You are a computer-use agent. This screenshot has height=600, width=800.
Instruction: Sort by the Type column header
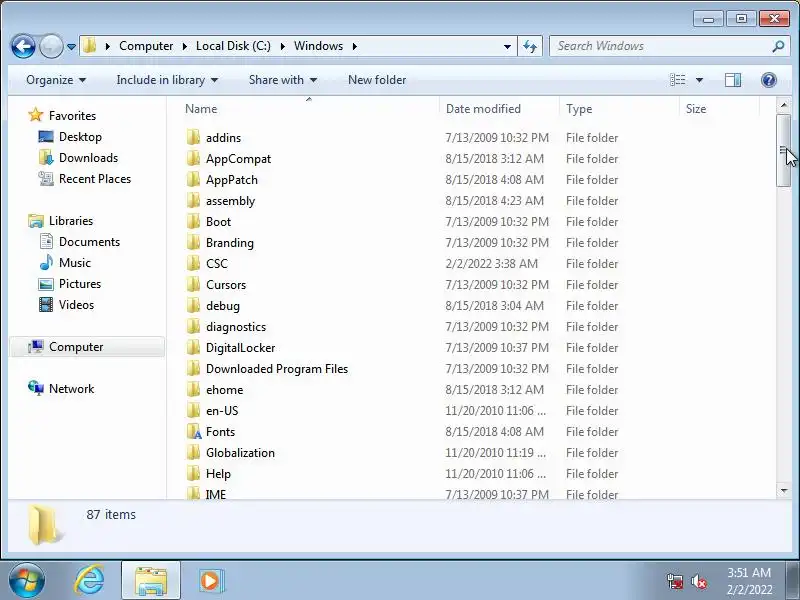(x=579, y=109)
